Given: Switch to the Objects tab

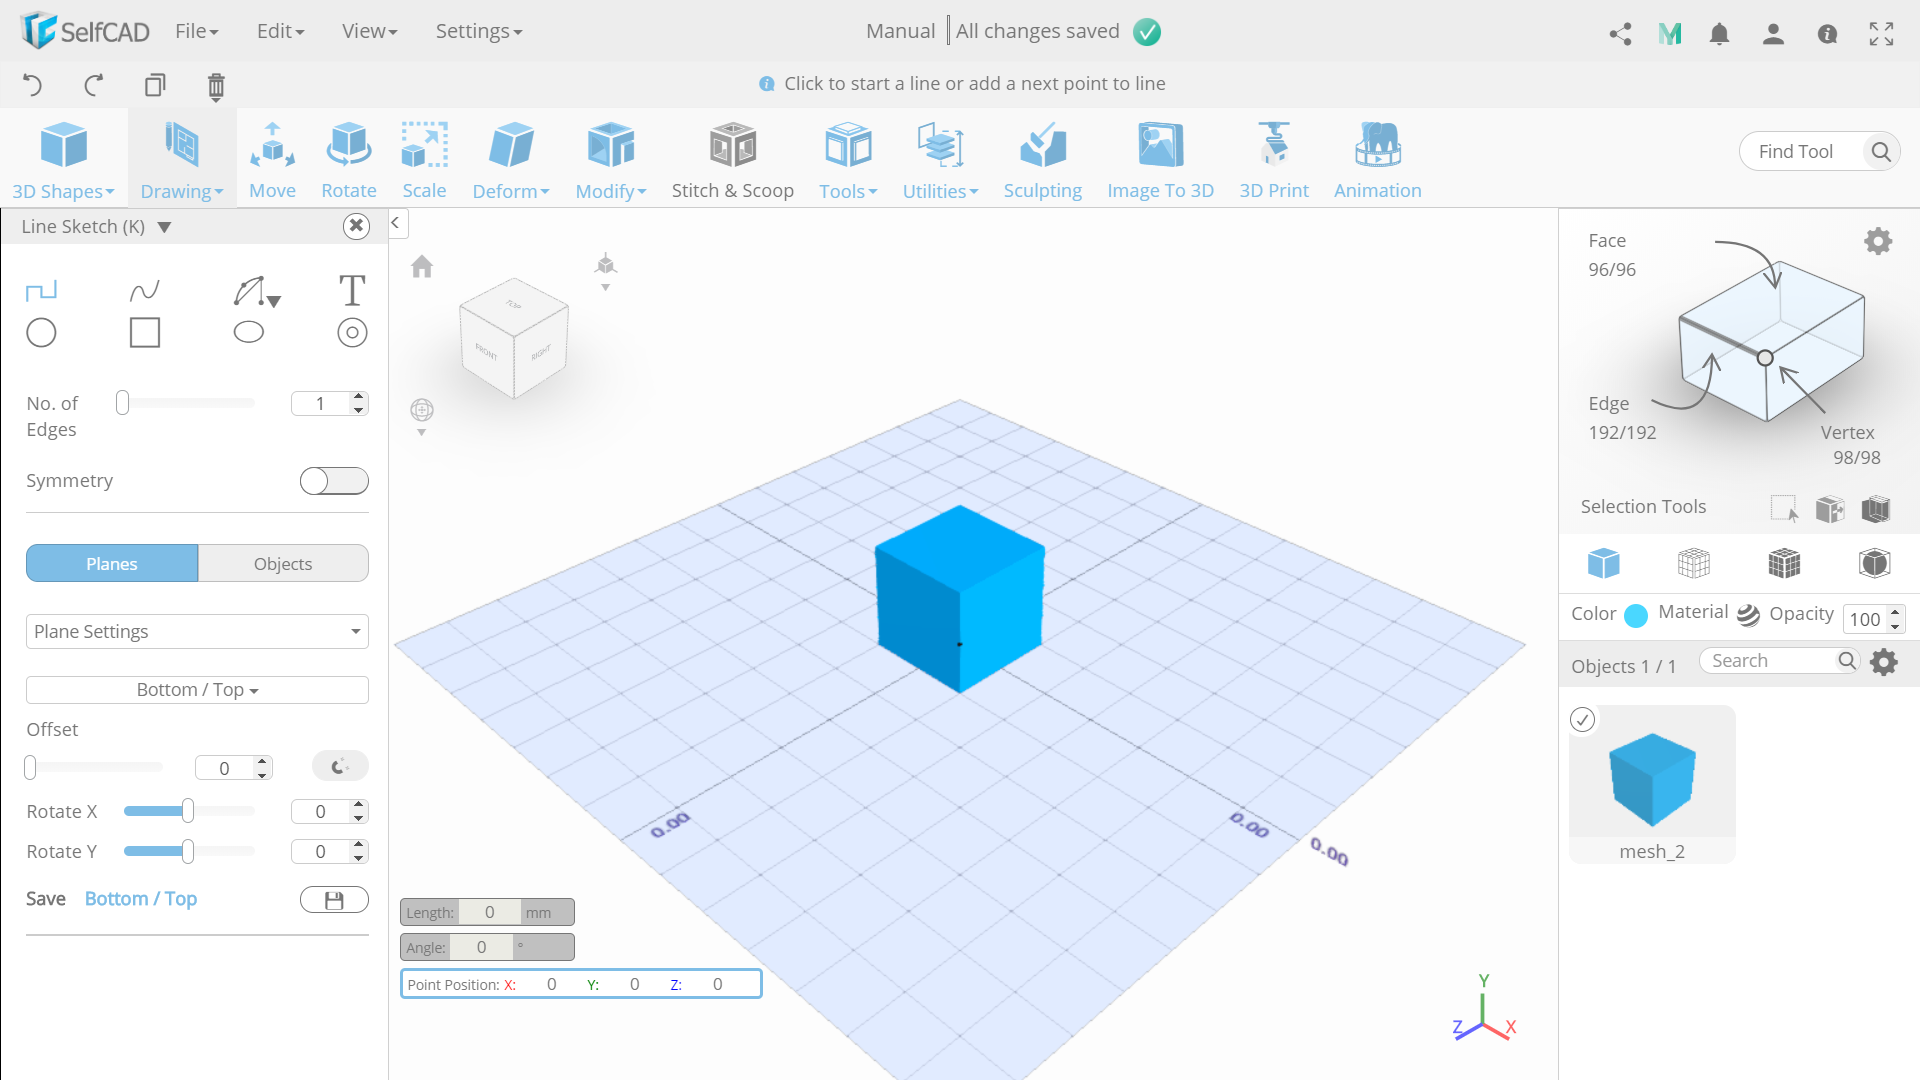Looking at the screenshot, I should tap(282, 563).
